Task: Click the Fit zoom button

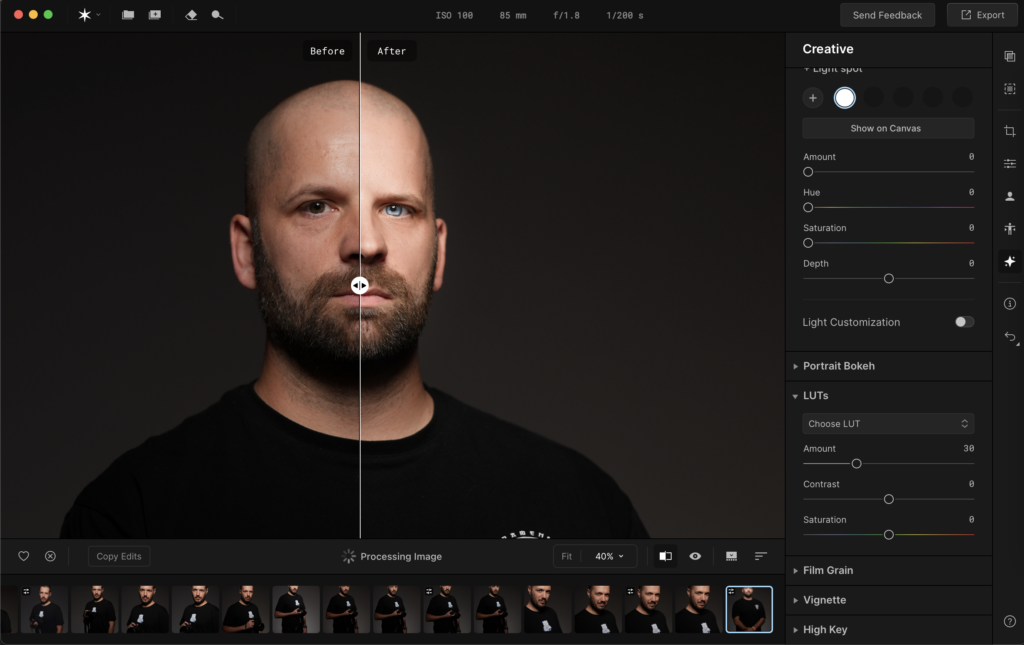Action: point(567,556)
